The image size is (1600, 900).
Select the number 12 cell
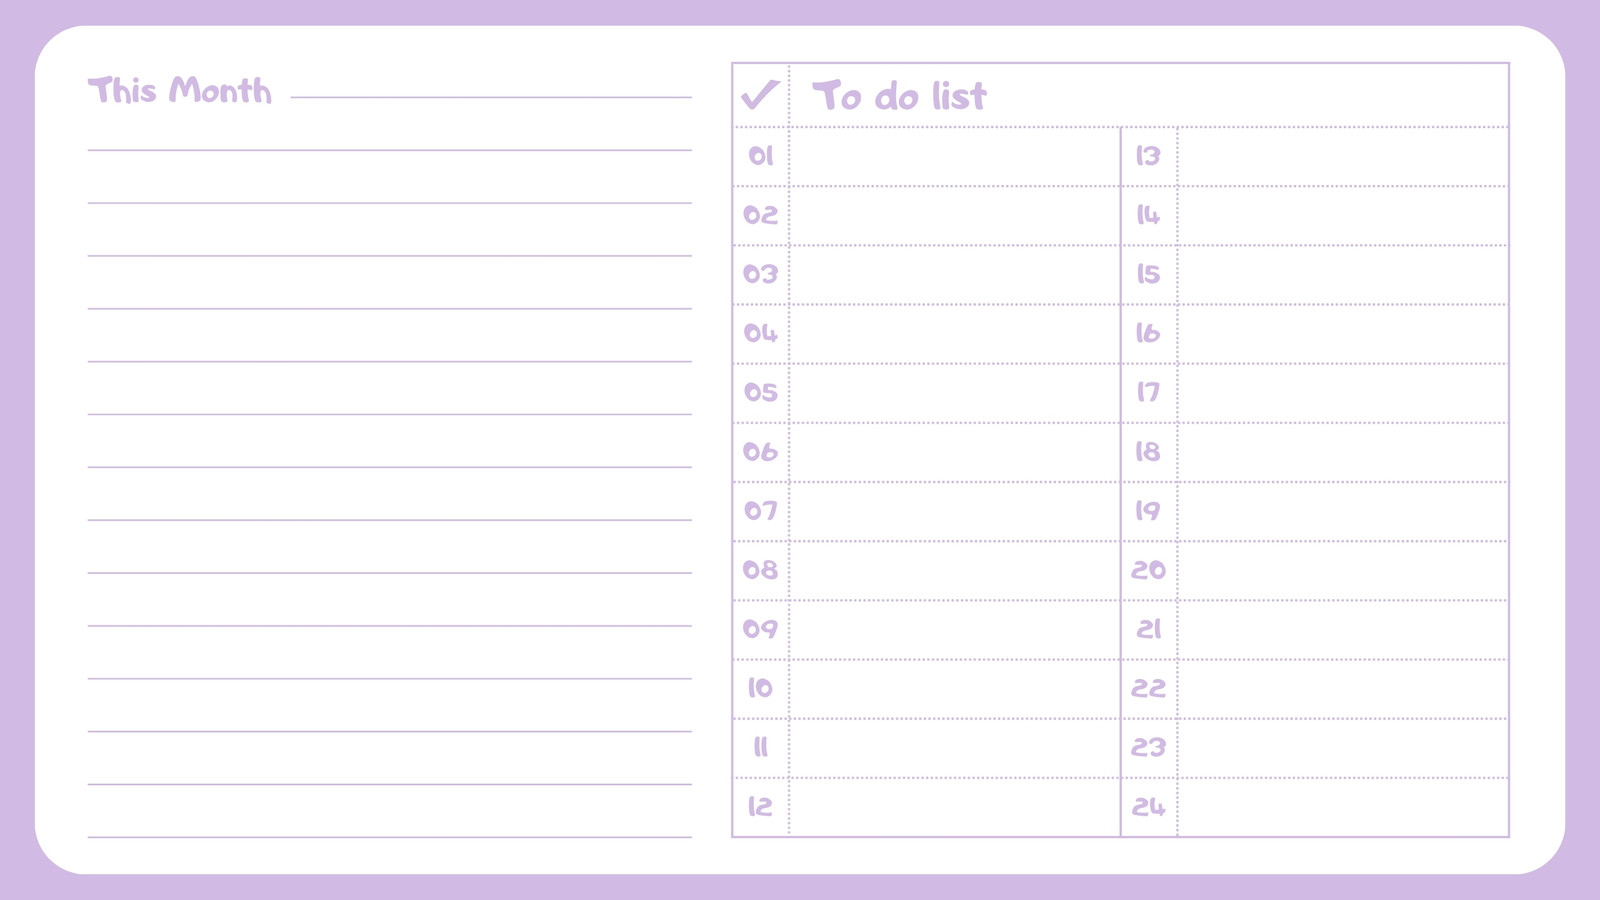click(x=761, y=807)
